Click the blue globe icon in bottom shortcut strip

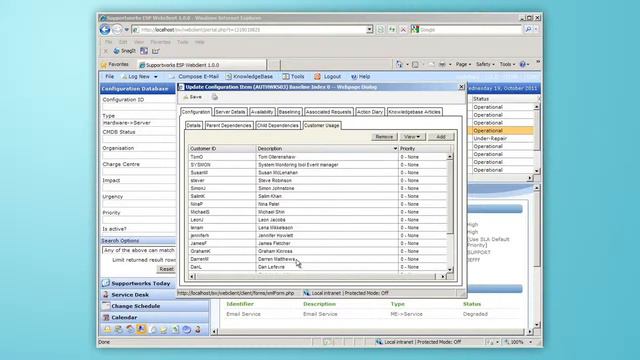pyautogui.click(x=187, y=329)
